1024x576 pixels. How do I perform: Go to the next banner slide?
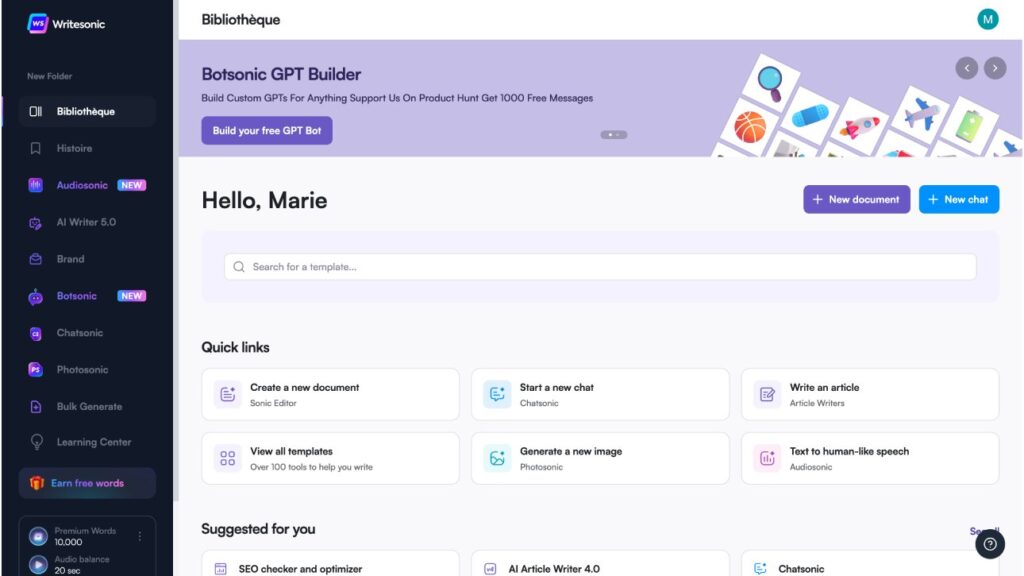click(x=995, y=68)
